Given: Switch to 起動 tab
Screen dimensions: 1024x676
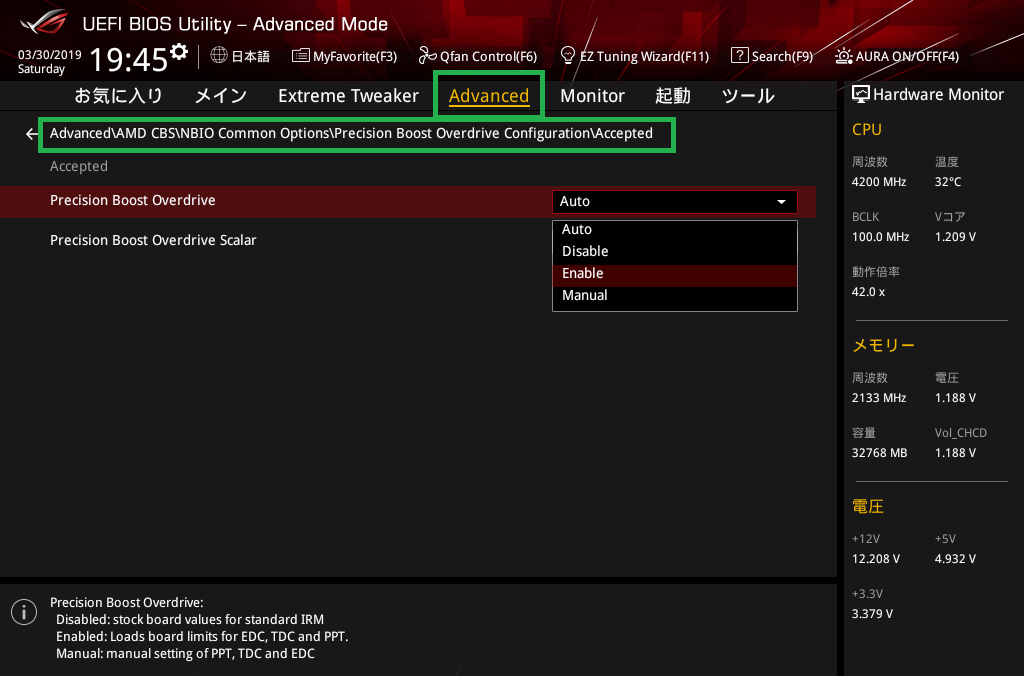Looking at the screenshot, I should [673, 96].
